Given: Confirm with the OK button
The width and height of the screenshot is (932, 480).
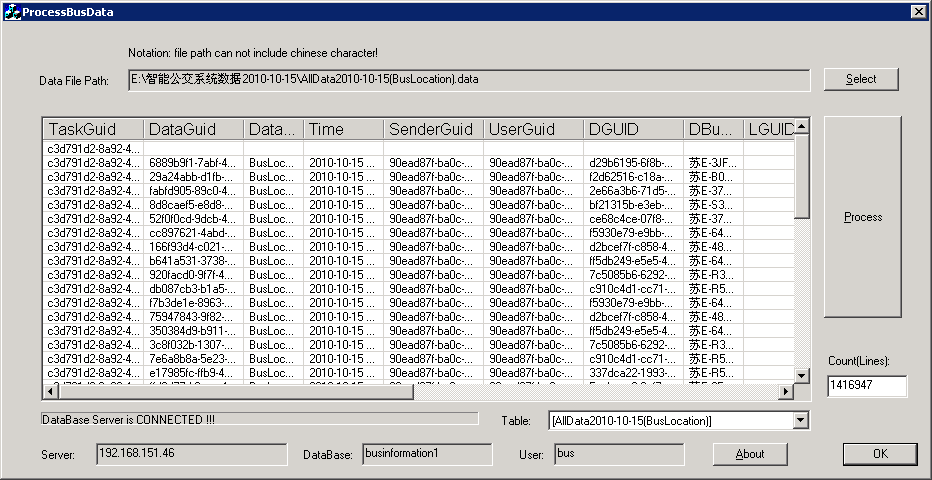Looking at the screenshot, I should [879, 454].
